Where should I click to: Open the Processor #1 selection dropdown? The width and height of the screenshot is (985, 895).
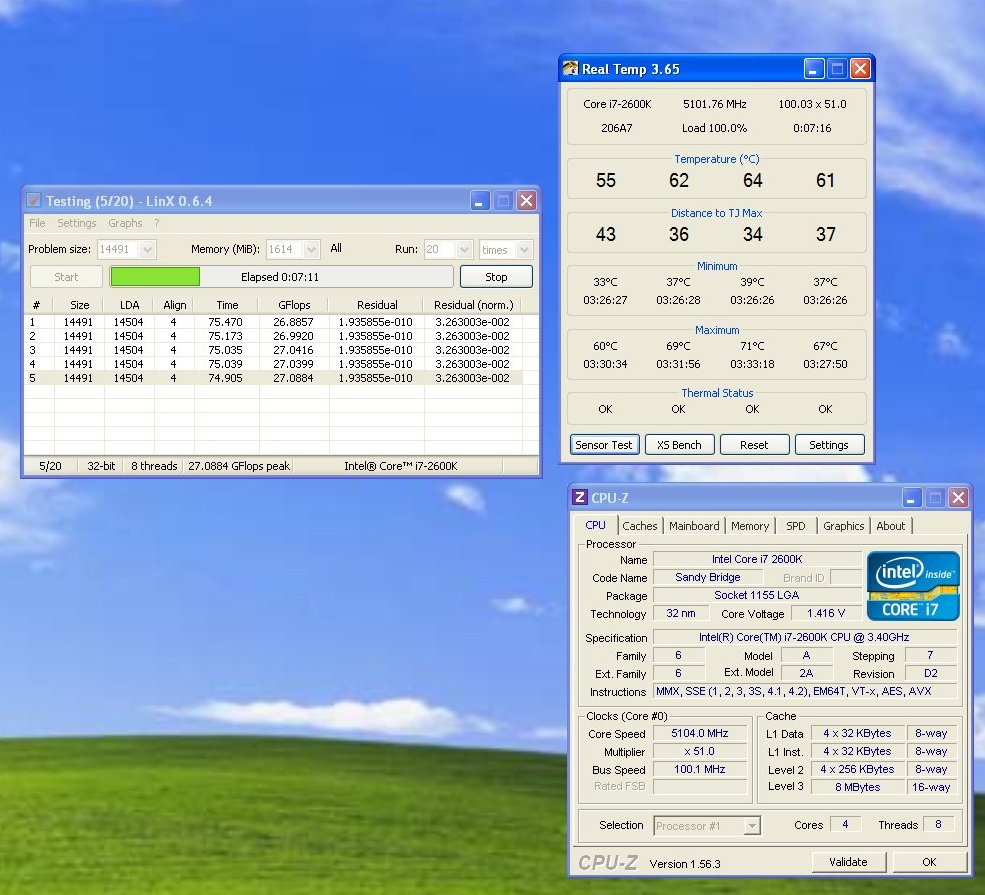(x=751, y=825)
